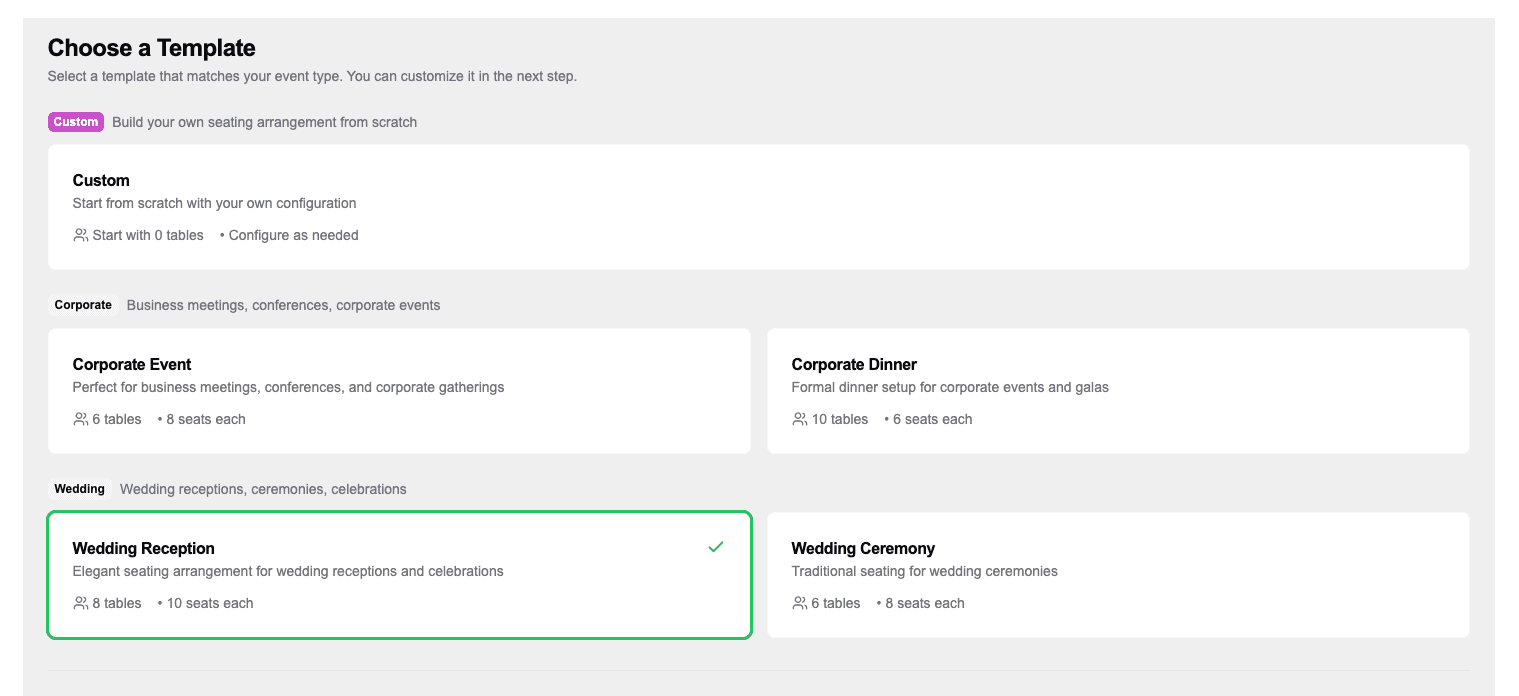Click the Corporate category badge

(x=83, y=305)
